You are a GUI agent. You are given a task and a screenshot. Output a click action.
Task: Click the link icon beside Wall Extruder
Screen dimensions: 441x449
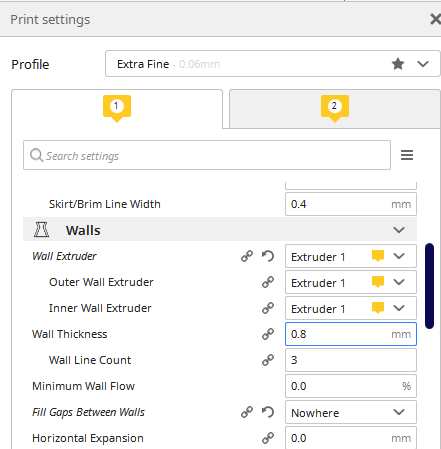point(247,256)
